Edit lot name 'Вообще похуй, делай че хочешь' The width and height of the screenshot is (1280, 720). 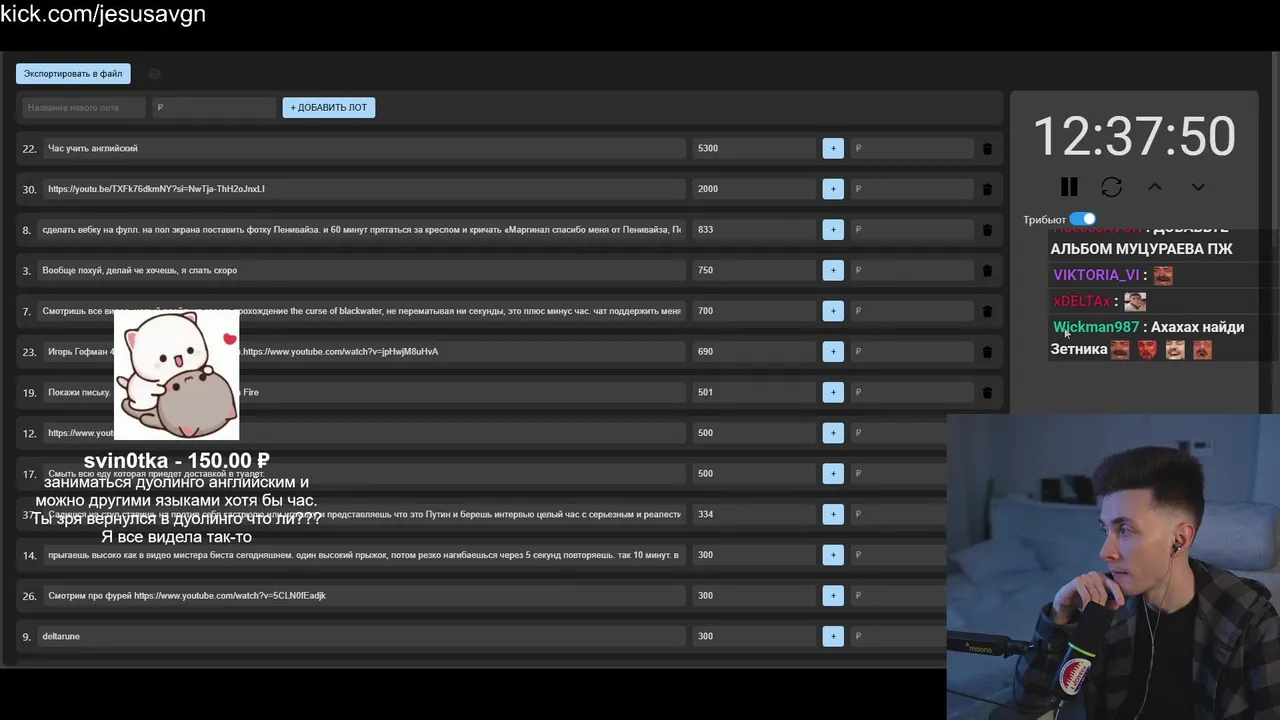pyautogui.click(x=361, y=270)
